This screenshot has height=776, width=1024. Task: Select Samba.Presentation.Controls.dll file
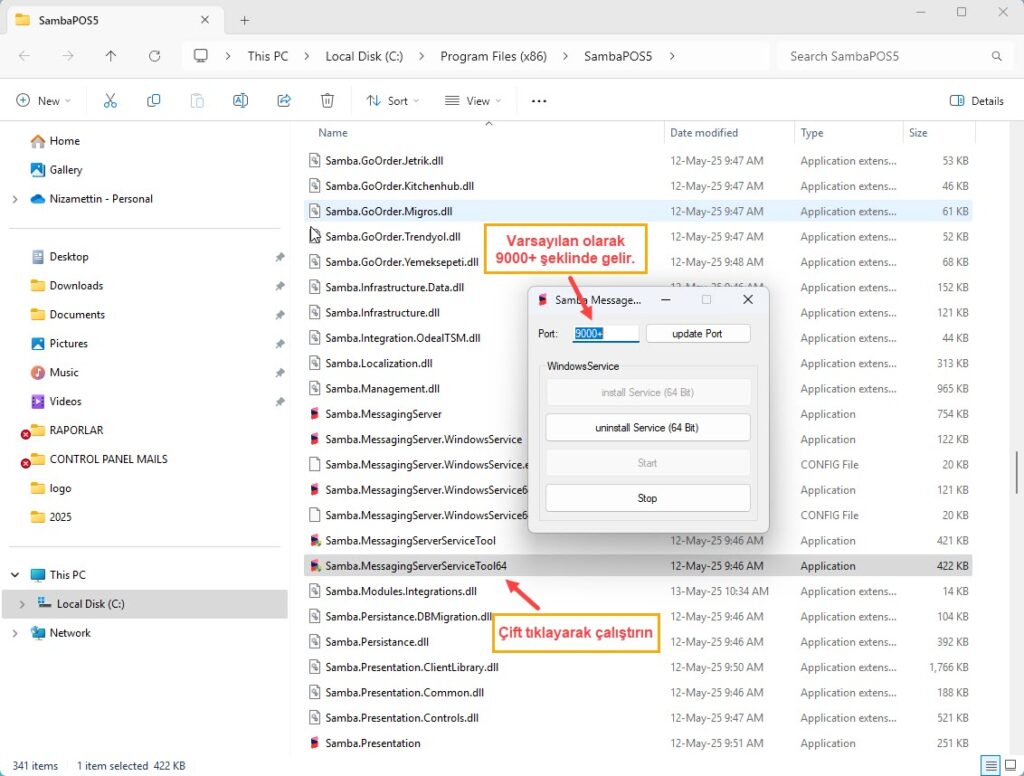[639, 718]
